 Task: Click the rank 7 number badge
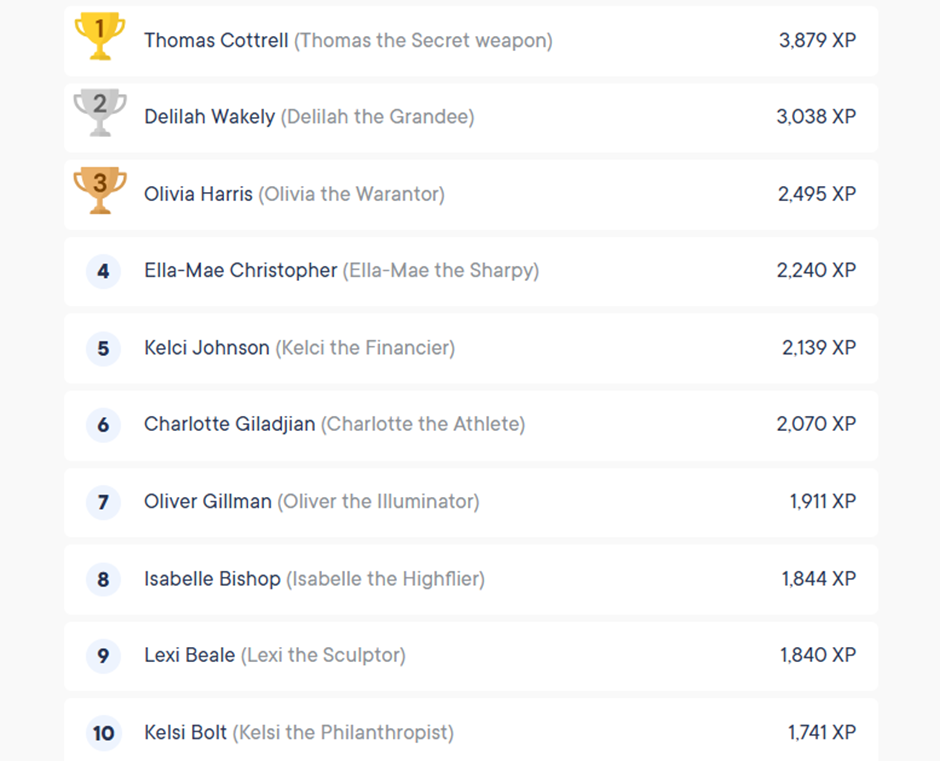coord(103,502)
